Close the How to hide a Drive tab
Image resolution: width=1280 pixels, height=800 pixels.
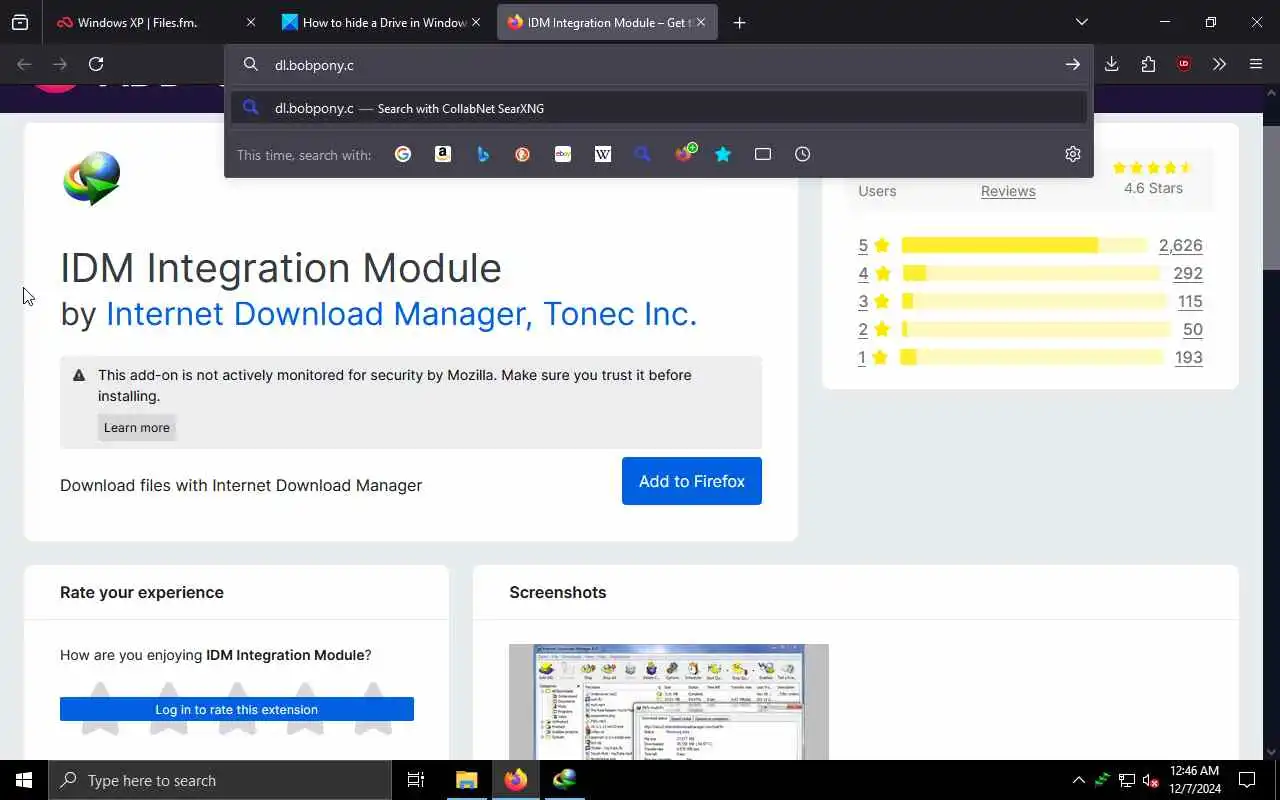[476, 22]
